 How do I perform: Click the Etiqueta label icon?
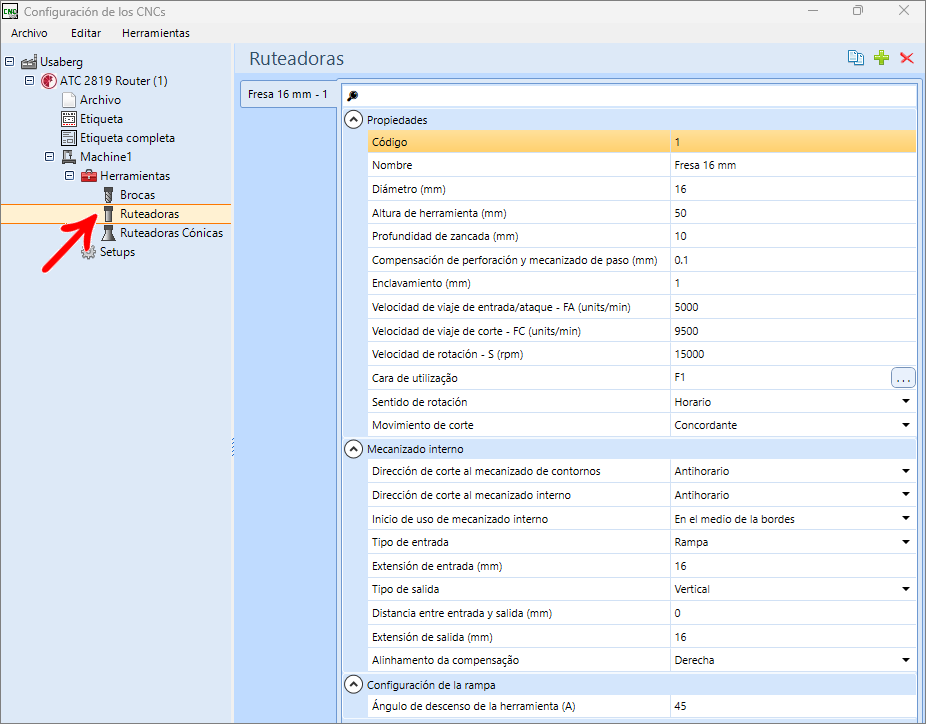click(x=69, y=119)
